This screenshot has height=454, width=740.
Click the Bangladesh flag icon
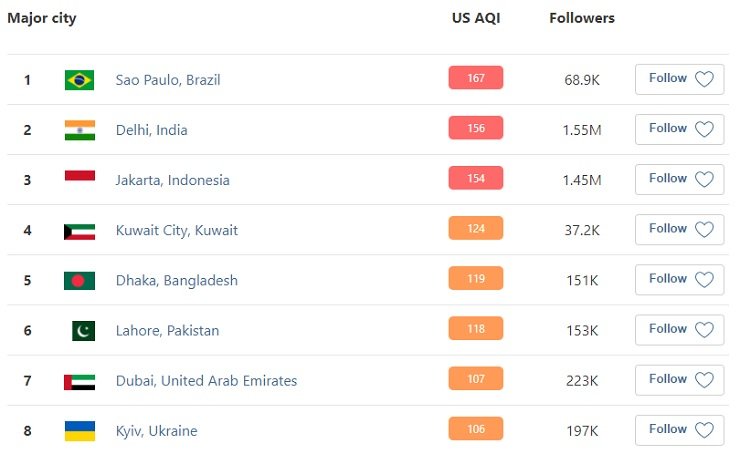tap(79, 280)
